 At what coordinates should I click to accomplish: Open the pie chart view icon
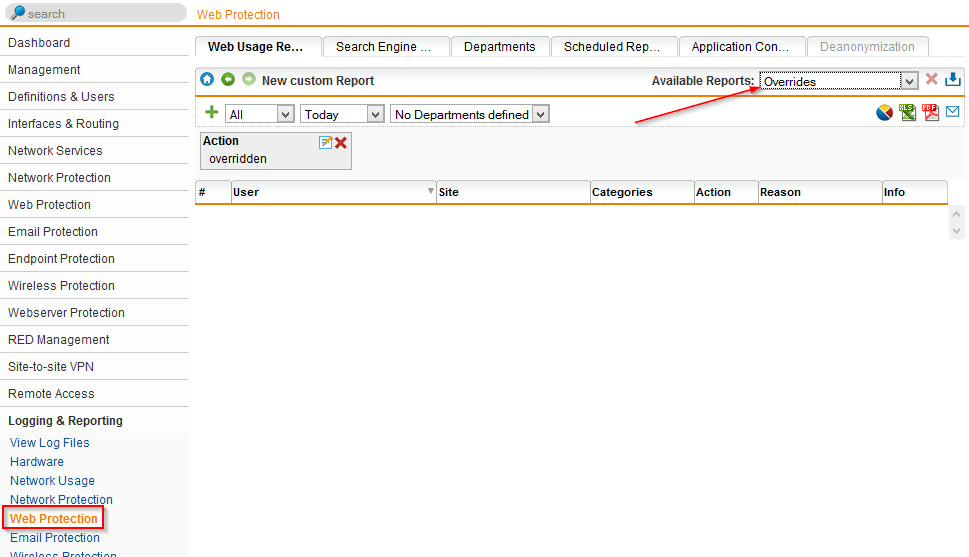[x=884, y=113]
